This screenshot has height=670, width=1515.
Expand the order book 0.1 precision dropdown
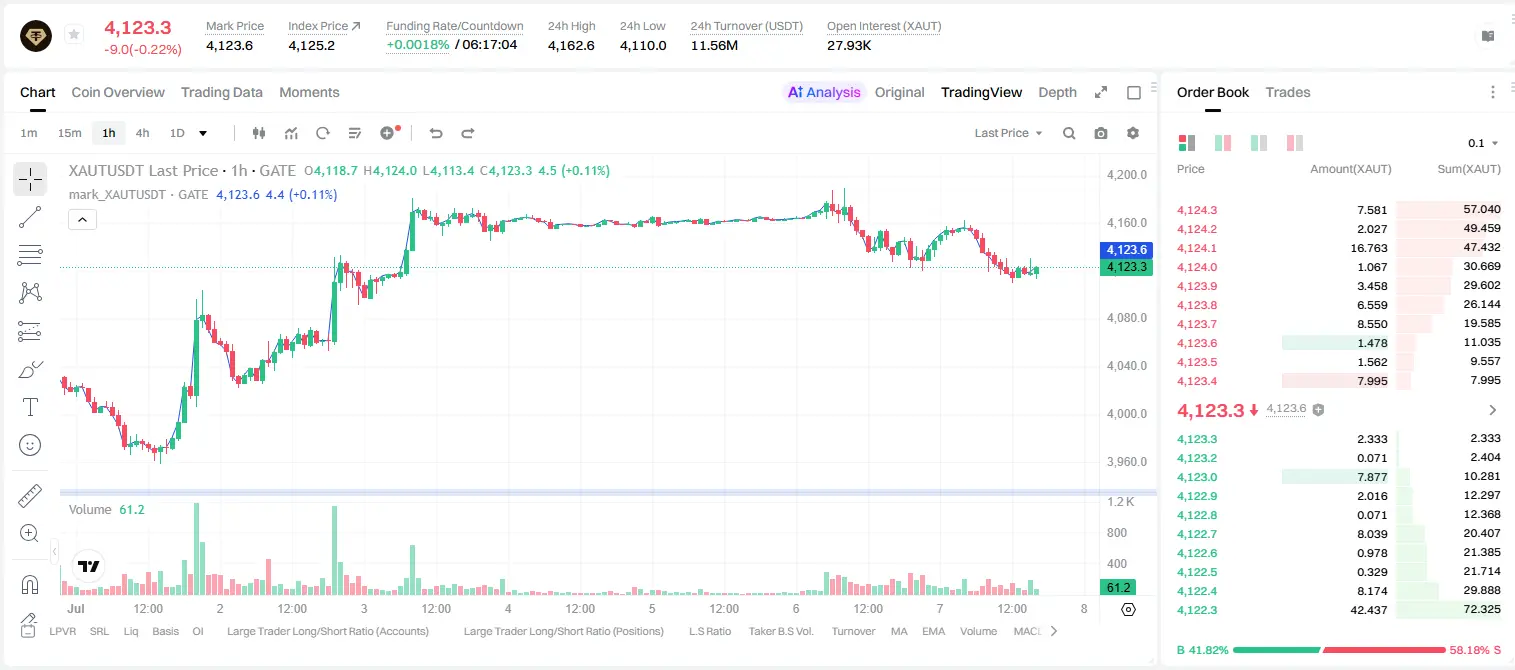pyautogui.click(x=1483, y=143)
